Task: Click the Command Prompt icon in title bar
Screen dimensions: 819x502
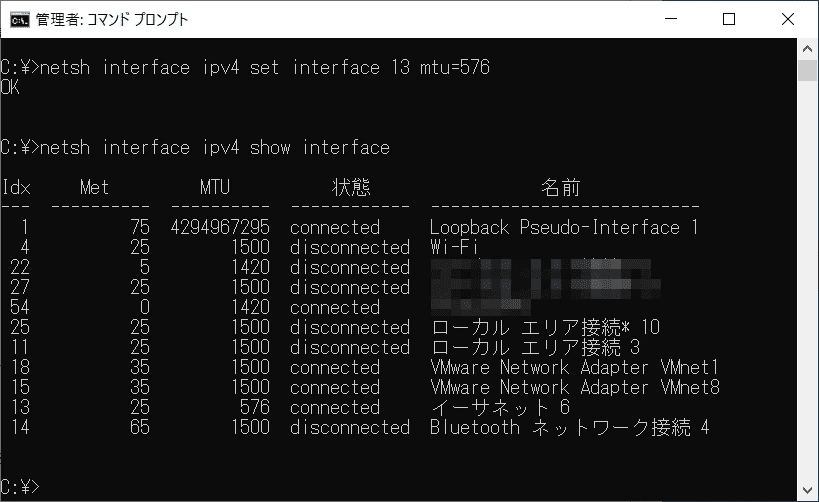Action: [x=20, y=20]
